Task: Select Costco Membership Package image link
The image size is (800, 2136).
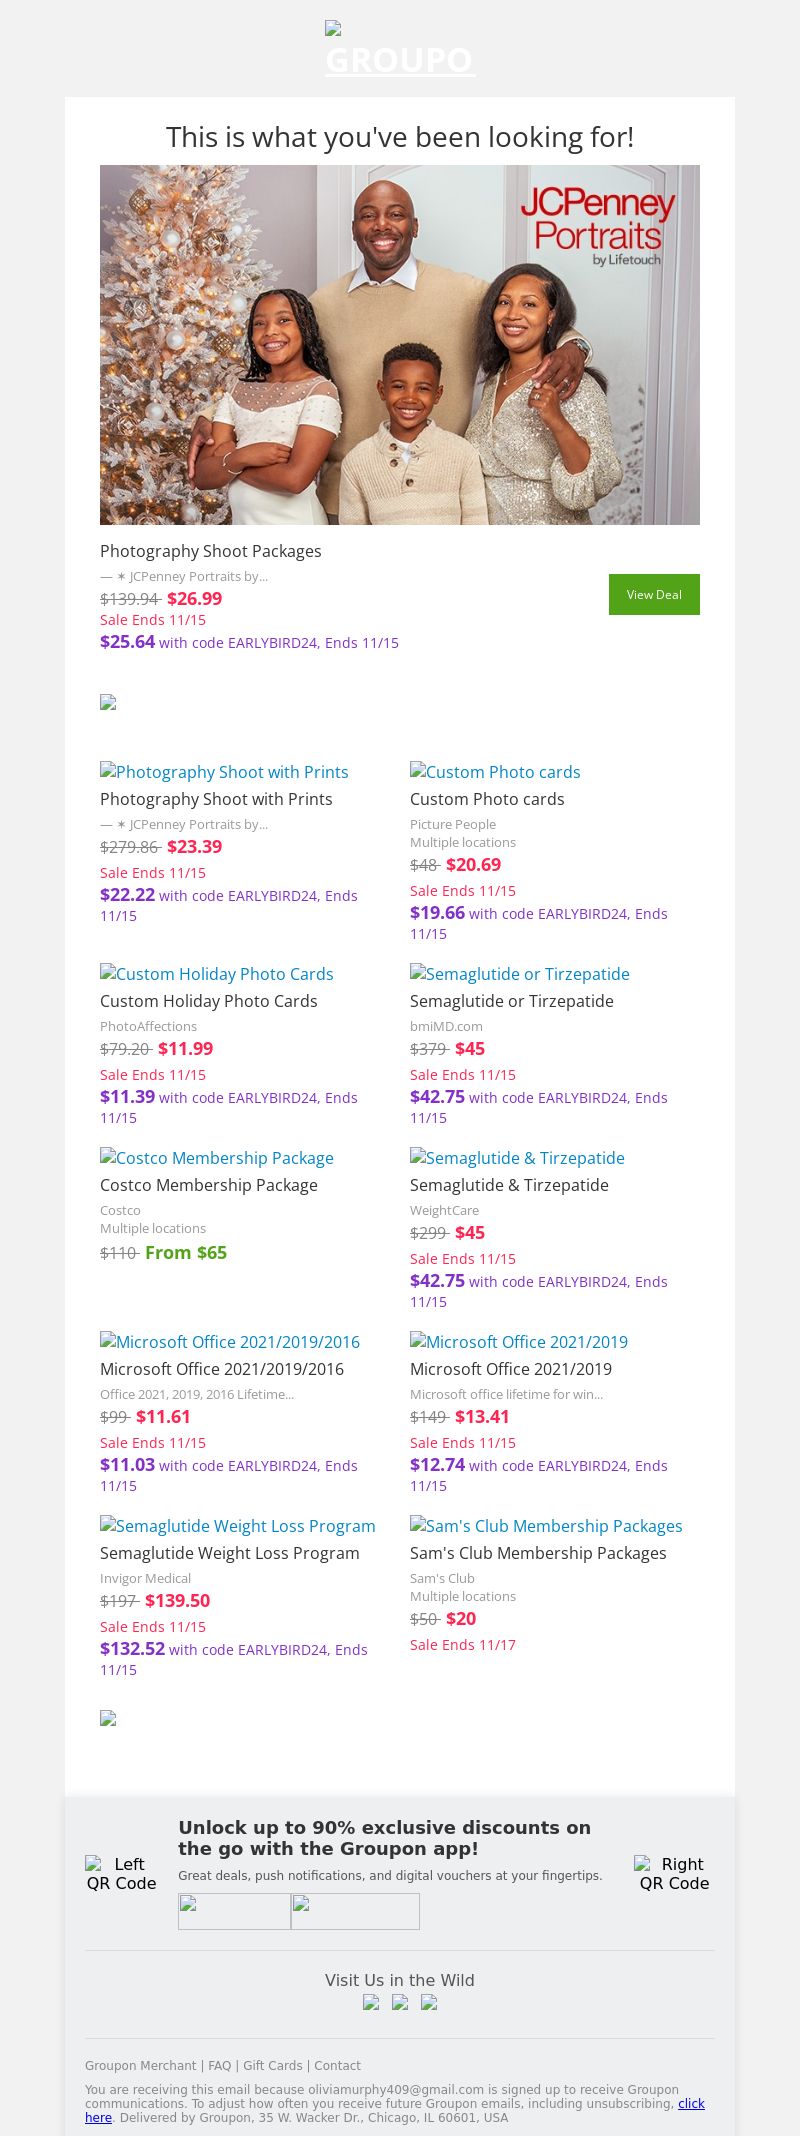Action: coord(217,1158)
